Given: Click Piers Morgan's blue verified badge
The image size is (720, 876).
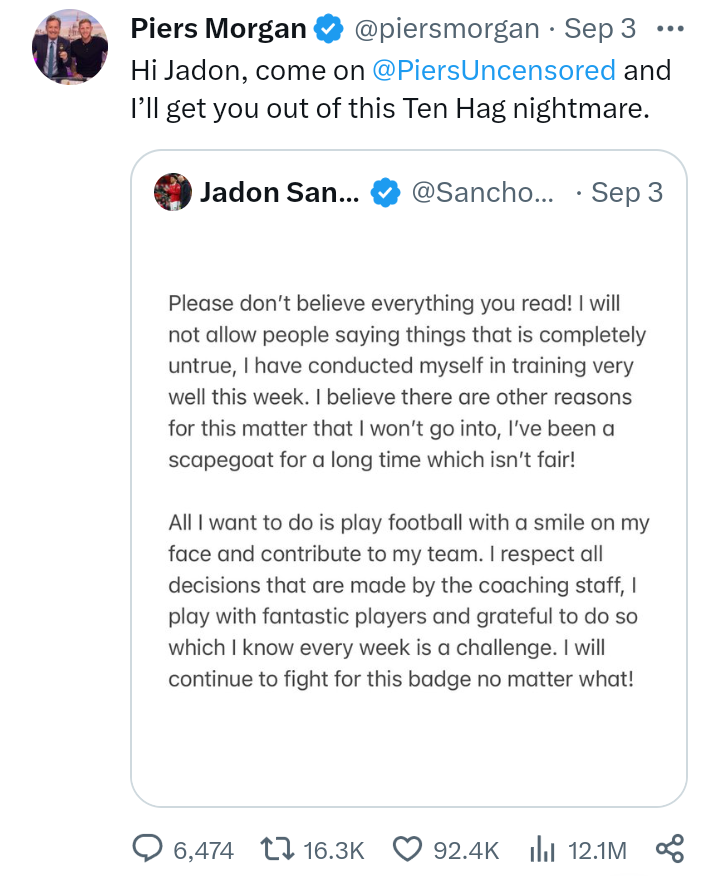Looking at the screenshot, I should click(x=328, y=30).
